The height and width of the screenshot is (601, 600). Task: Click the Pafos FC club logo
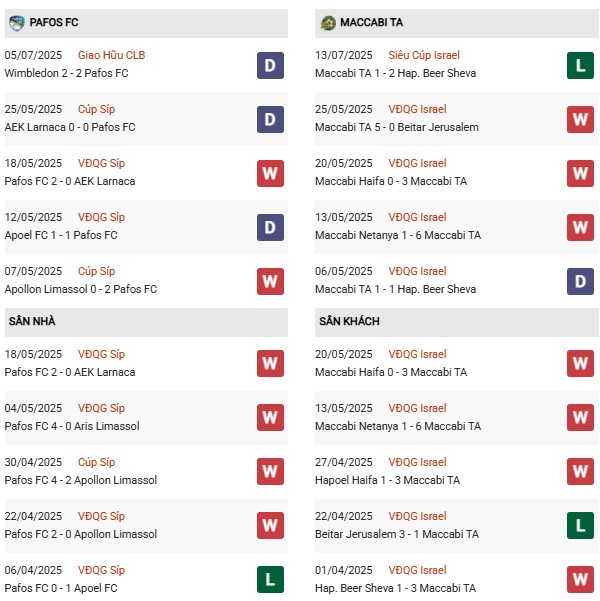[x=16, y=22]
